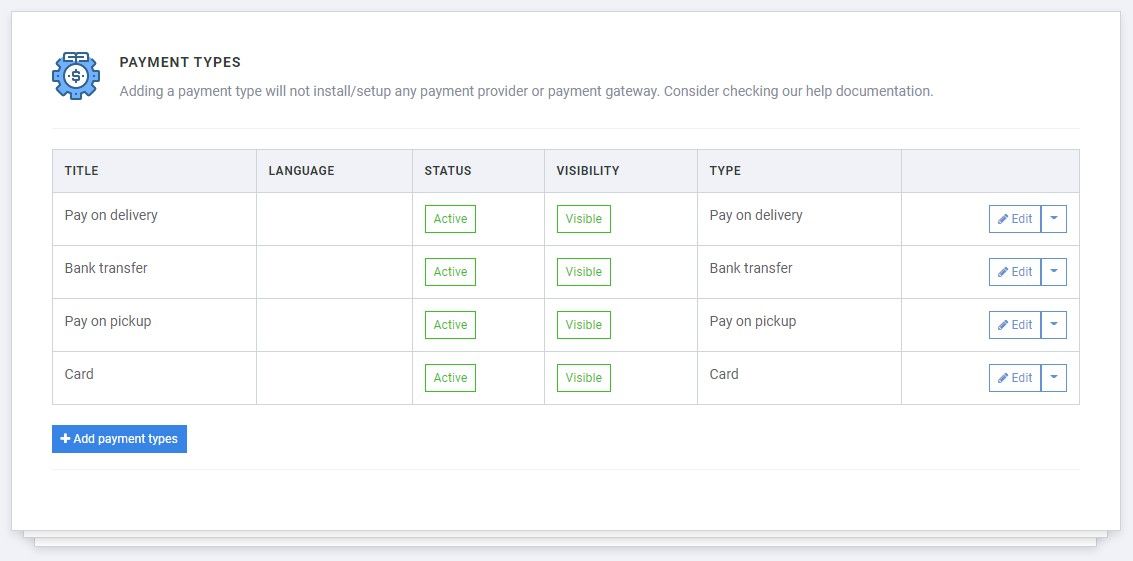Toggle Visible badge of Card

click(x=584, y=377)
